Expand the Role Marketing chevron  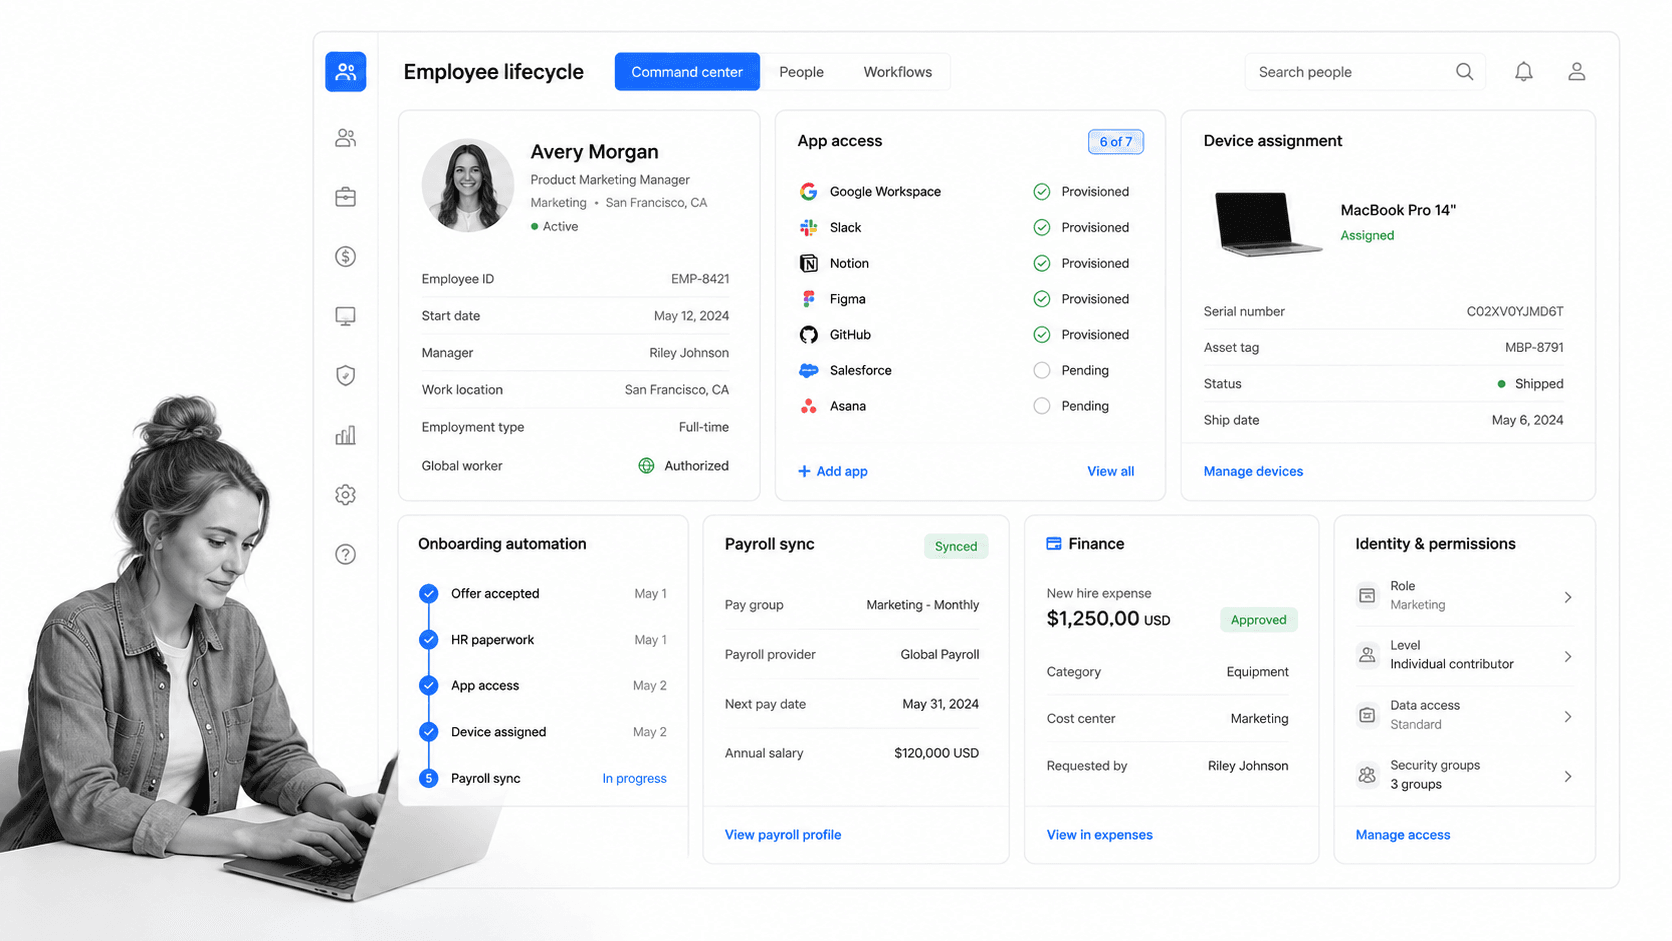click(x=1568, y=597)
